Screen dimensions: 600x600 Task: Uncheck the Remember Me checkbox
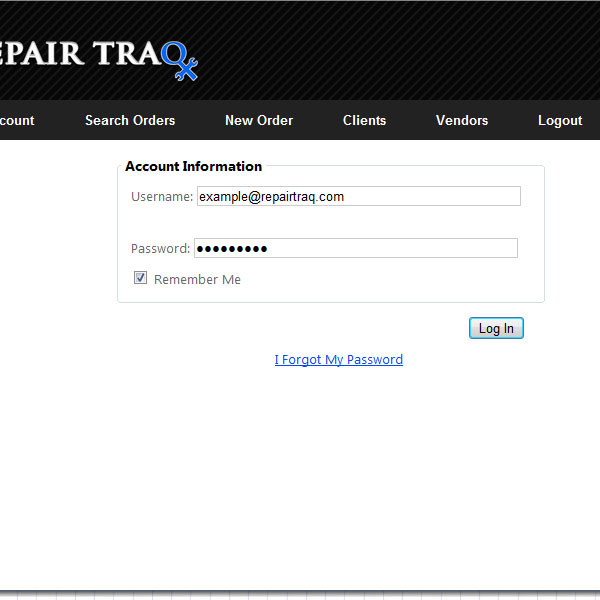point(141,279)
